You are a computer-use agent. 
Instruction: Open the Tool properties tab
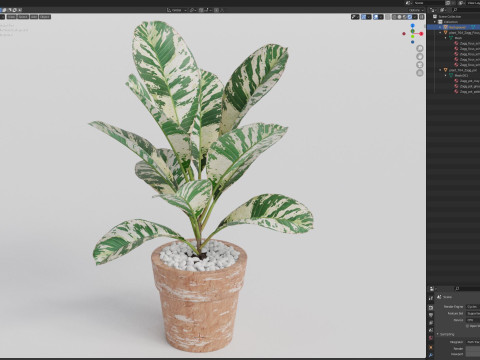(431, 298)
